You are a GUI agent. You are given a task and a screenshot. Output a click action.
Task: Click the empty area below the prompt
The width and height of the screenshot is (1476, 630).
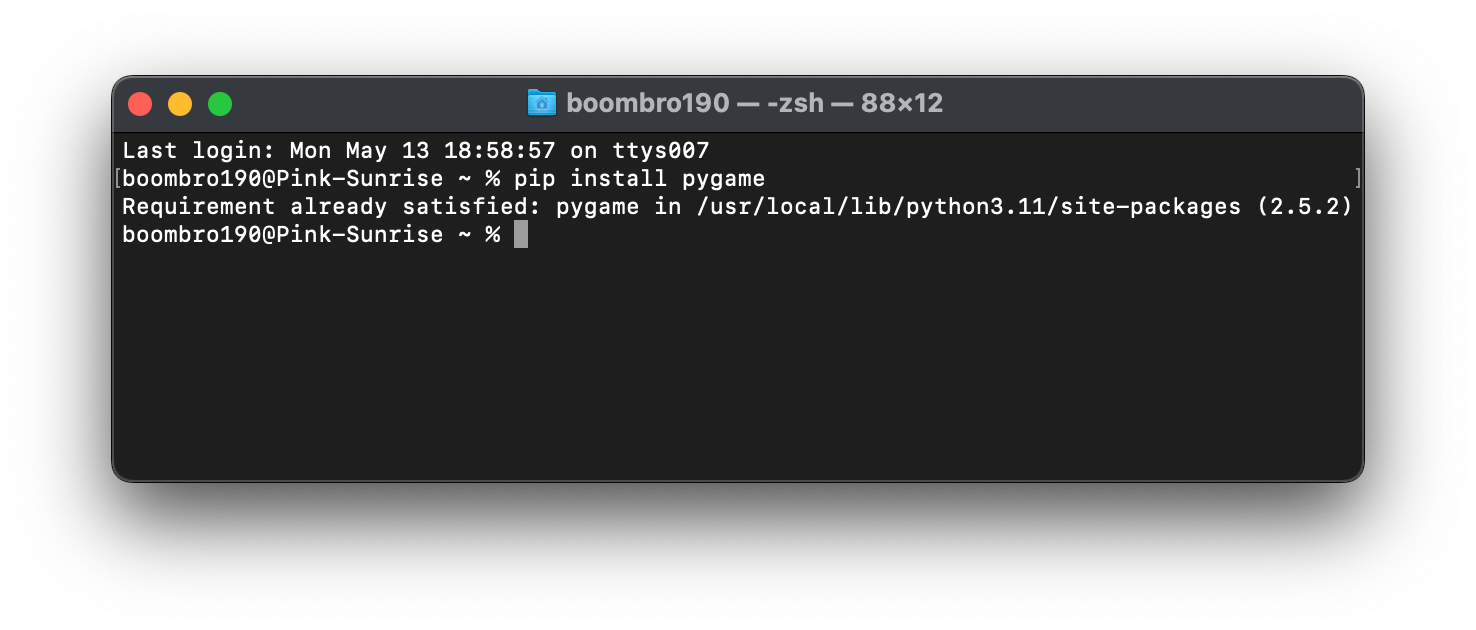pyautogui.click(x=737, y=370)
